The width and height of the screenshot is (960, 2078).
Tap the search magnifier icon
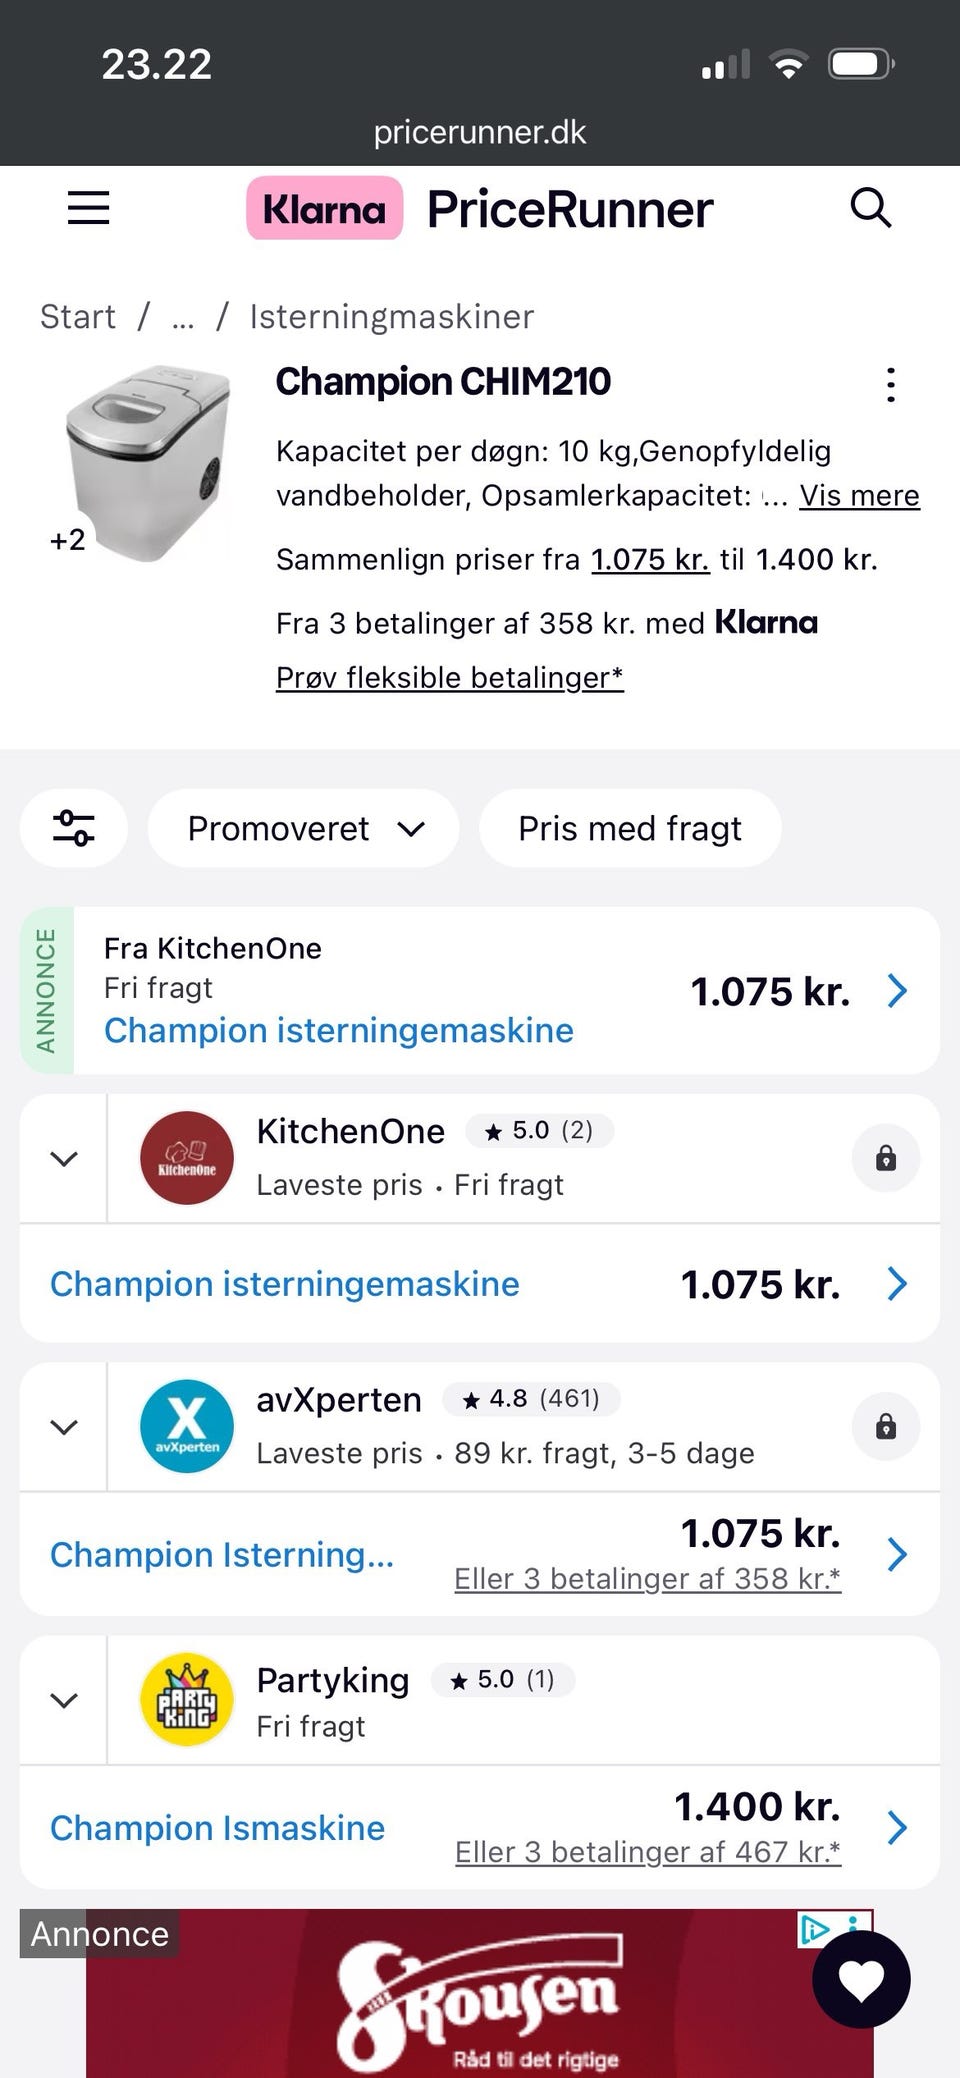pyautogui.click(x=870, y=208)
